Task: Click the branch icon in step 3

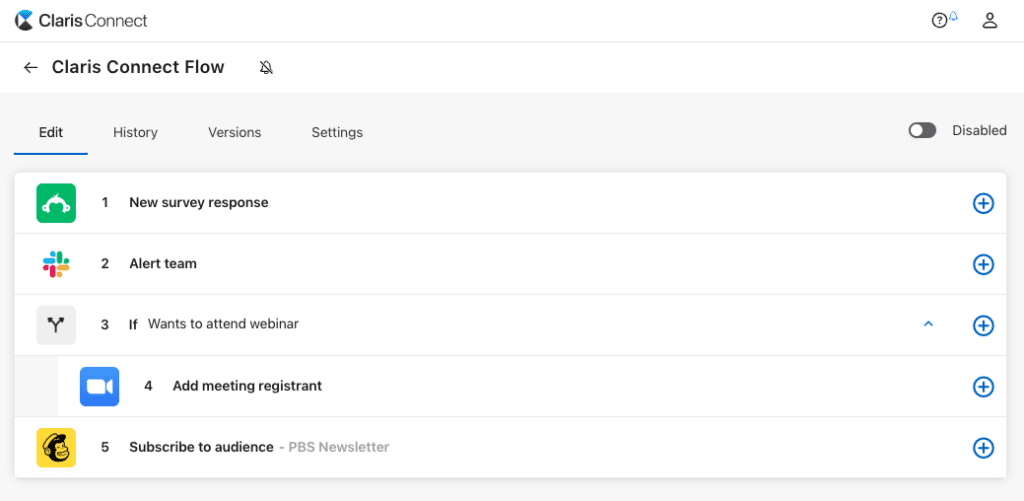Action: [56, 325]
